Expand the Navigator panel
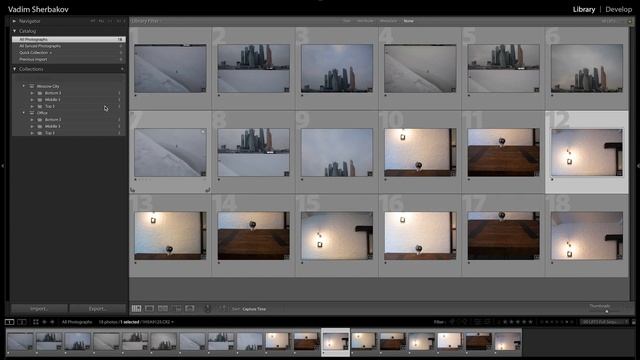Viewport: 640px width, 360px height. coord(14,21)
